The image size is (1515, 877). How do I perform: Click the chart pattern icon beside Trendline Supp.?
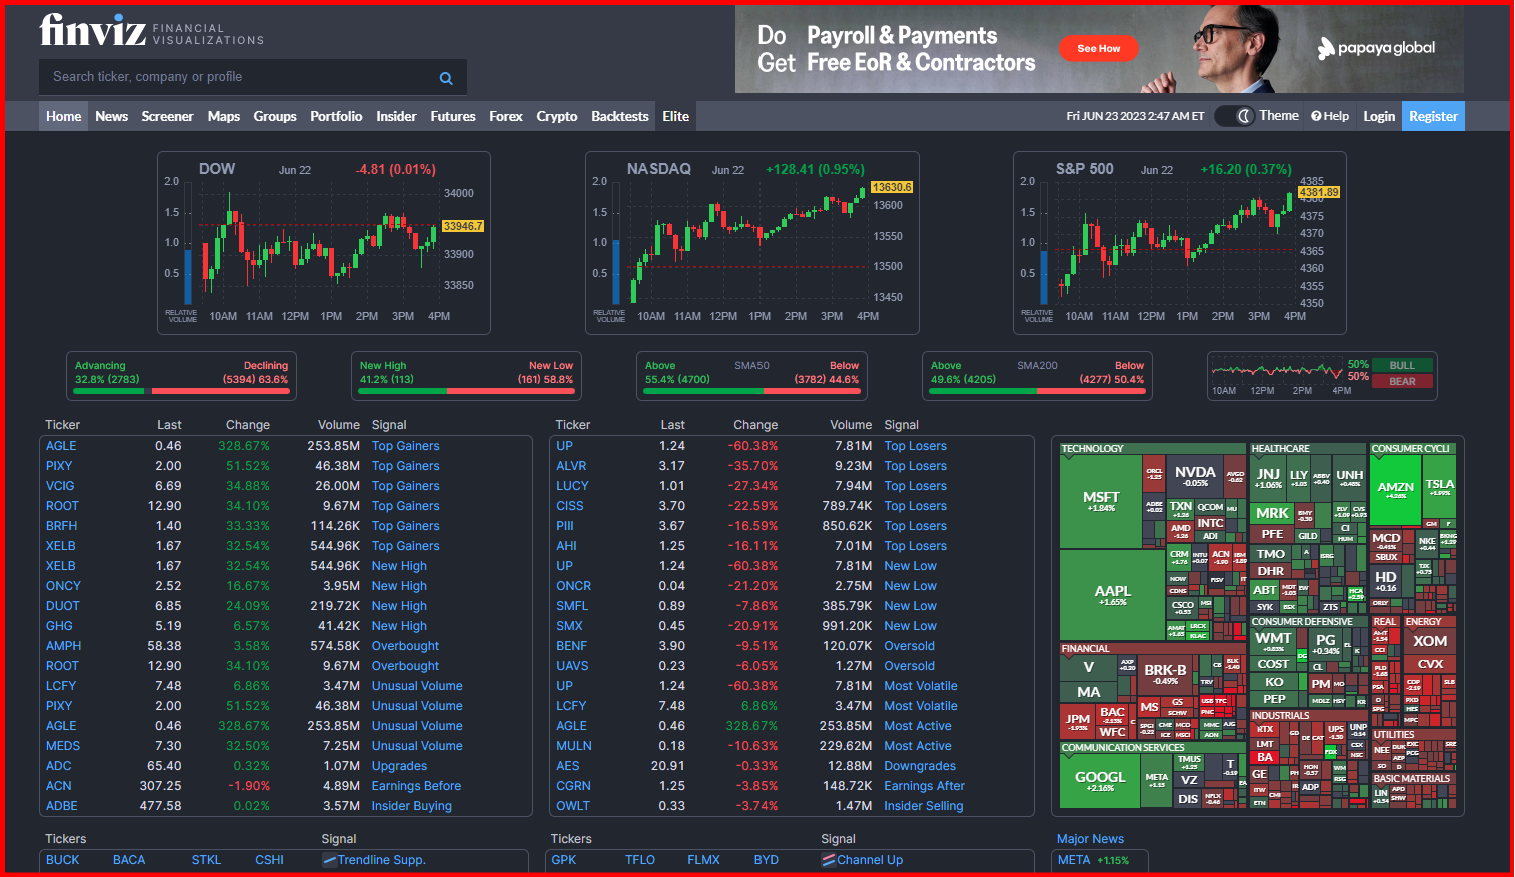(x=330, y=859)
